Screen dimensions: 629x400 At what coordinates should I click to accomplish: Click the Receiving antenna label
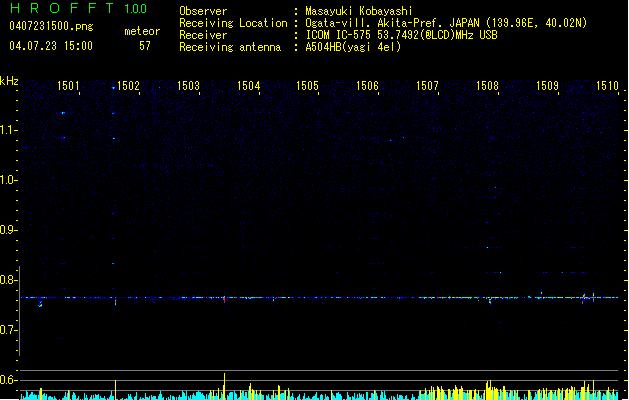point(230,47)
